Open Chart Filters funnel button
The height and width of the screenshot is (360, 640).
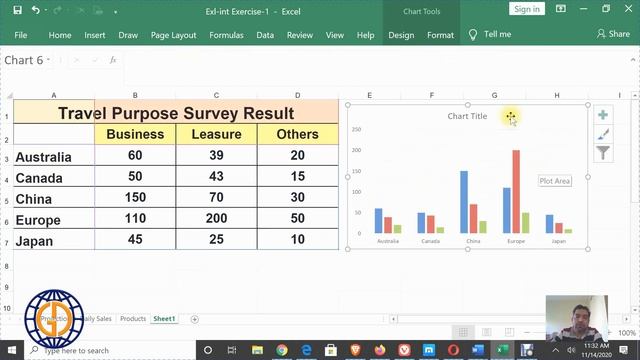(x=603, y=153)
